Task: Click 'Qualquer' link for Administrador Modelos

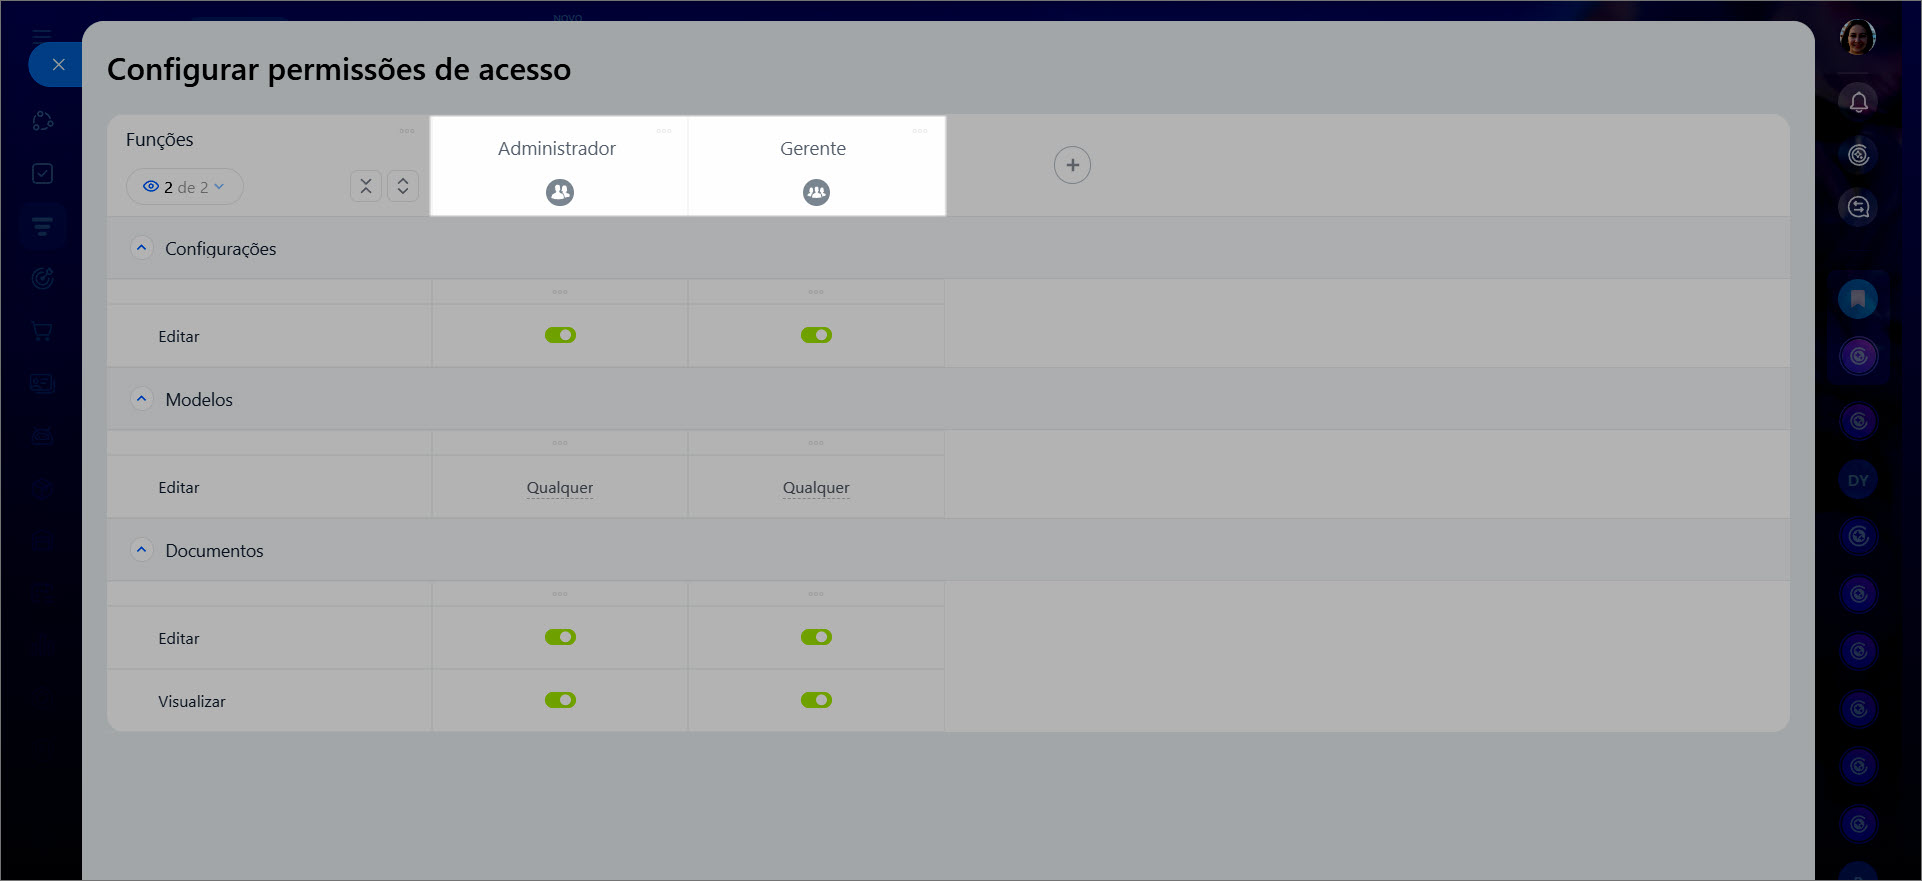Action: 560,488
